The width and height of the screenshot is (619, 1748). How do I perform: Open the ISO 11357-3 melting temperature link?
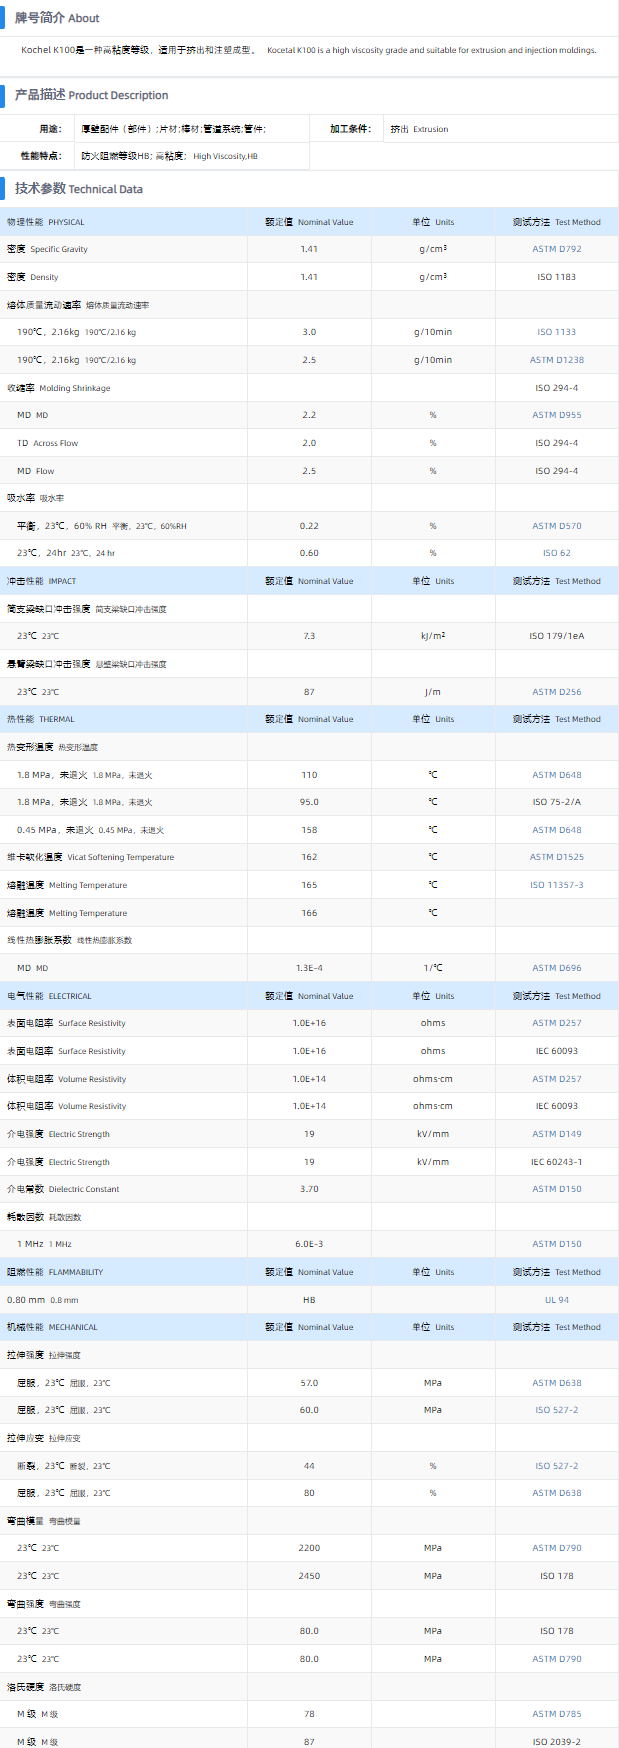556,885
